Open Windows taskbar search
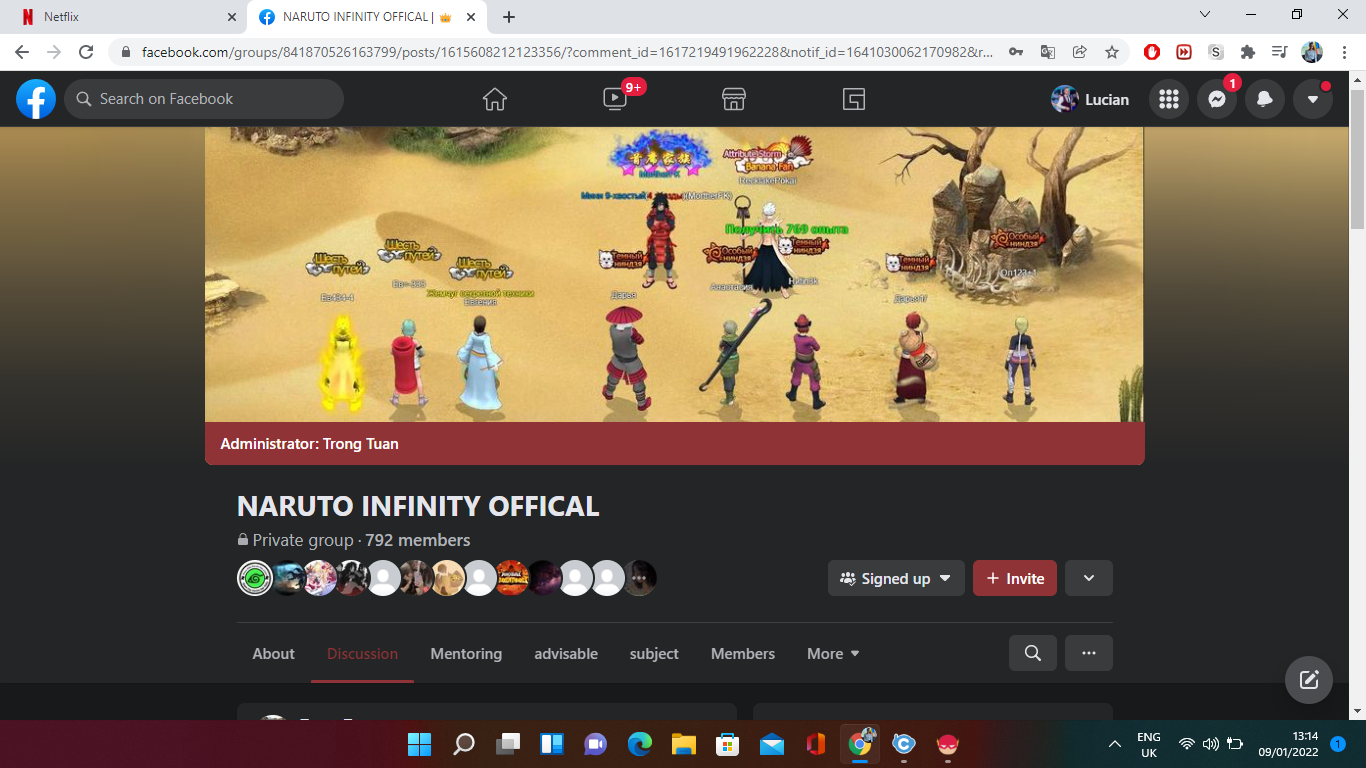The height and width of the screenshot is (768, 1366). click(464, 744)
